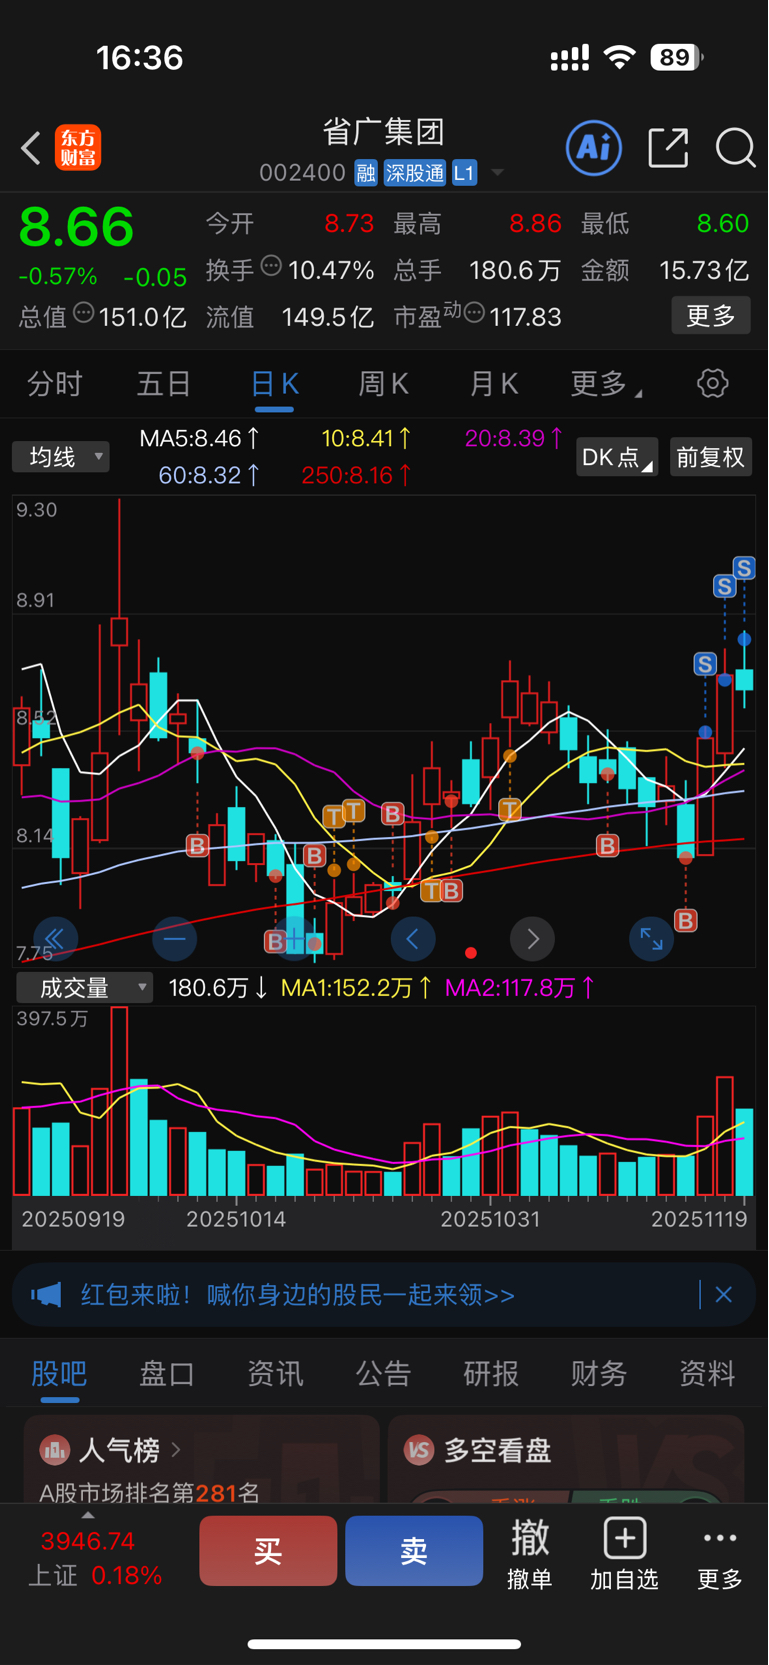This screenshot has width=769, height=1665.
Task: Tap info icon beside 市盈动
Action: coord(474,313)
